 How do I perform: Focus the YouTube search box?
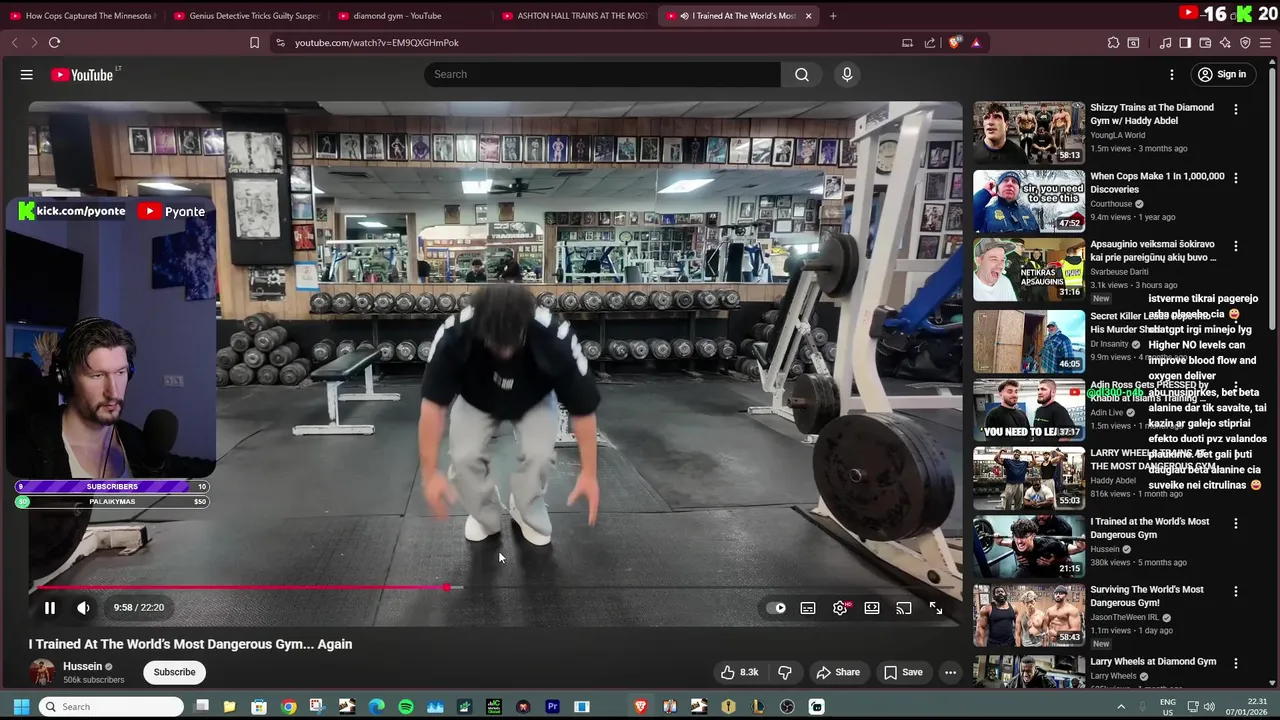tap(602, 74)
